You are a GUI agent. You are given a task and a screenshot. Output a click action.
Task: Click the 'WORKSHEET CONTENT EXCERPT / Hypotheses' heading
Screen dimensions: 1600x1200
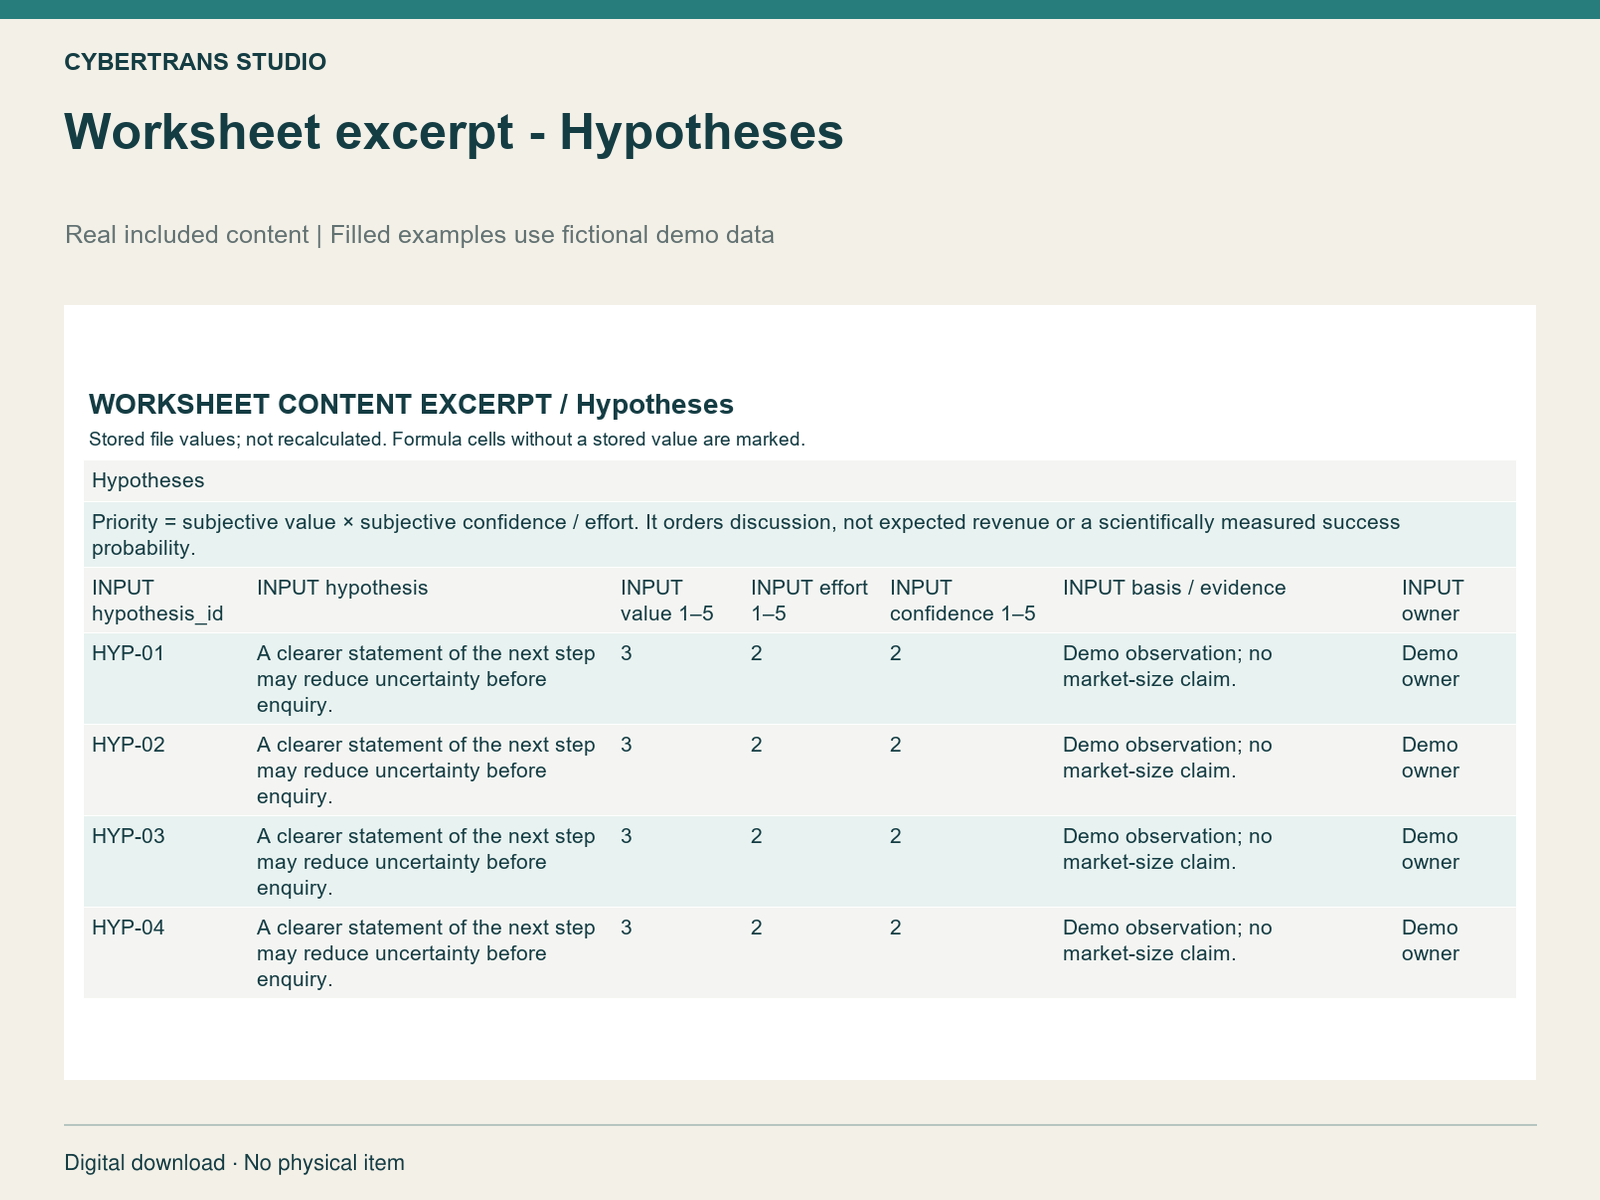(x=411, y=404)
